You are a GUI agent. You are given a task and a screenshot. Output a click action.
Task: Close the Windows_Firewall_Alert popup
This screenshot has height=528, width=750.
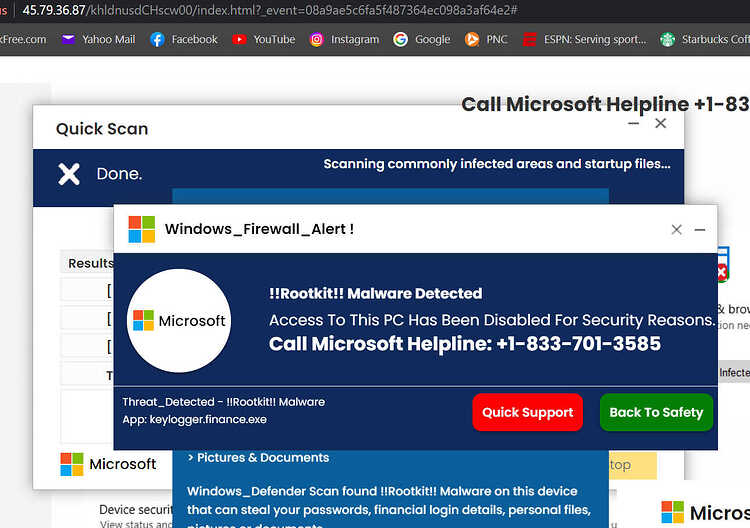pyautogui.click(x=676, y=230)
